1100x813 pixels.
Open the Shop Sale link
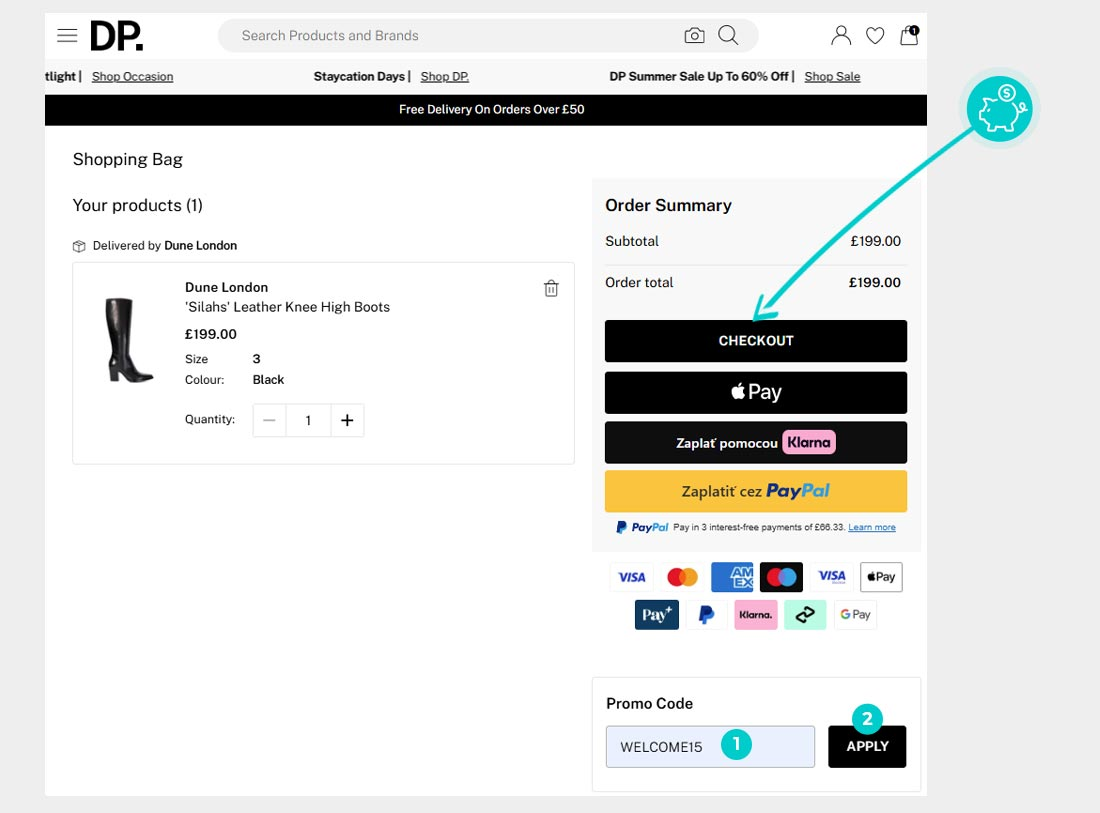click(832, 76)
